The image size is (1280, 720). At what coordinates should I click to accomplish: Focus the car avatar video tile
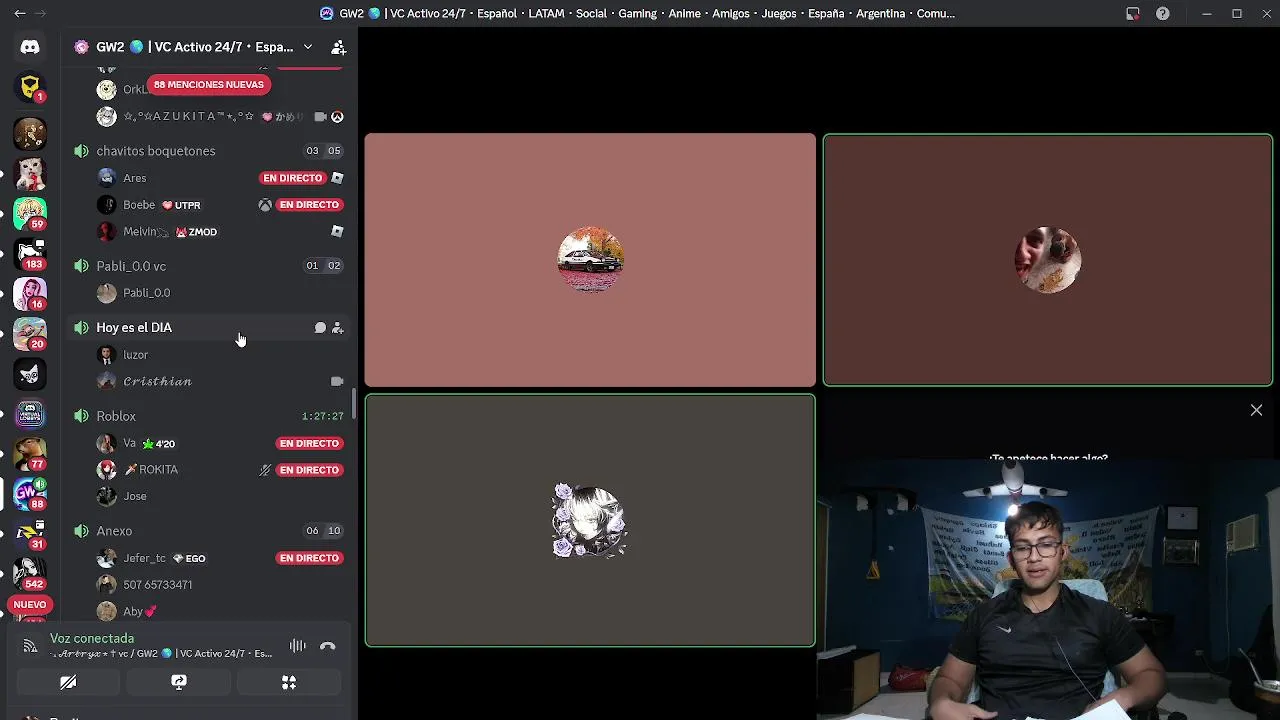[x=590, y=260]
